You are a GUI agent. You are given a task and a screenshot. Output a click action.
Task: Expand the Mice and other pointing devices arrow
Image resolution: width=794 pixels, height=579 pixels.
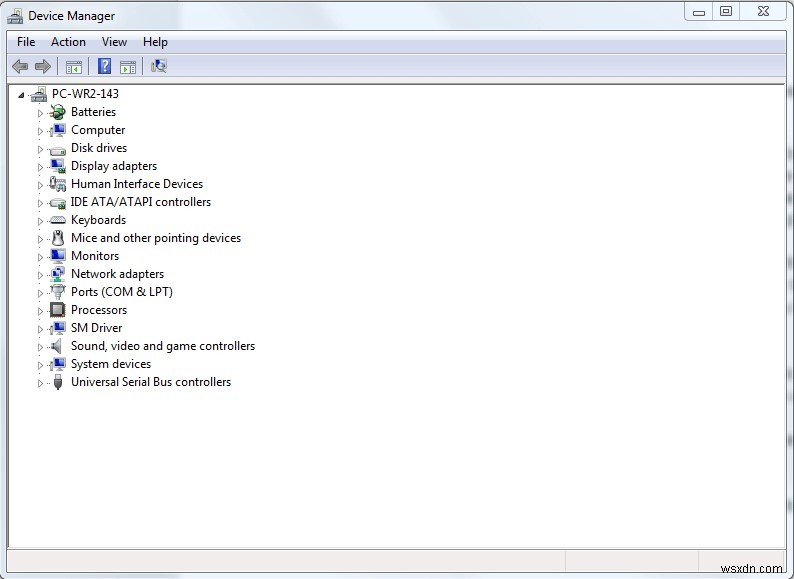pyautogui.click(x=41, y=239)
